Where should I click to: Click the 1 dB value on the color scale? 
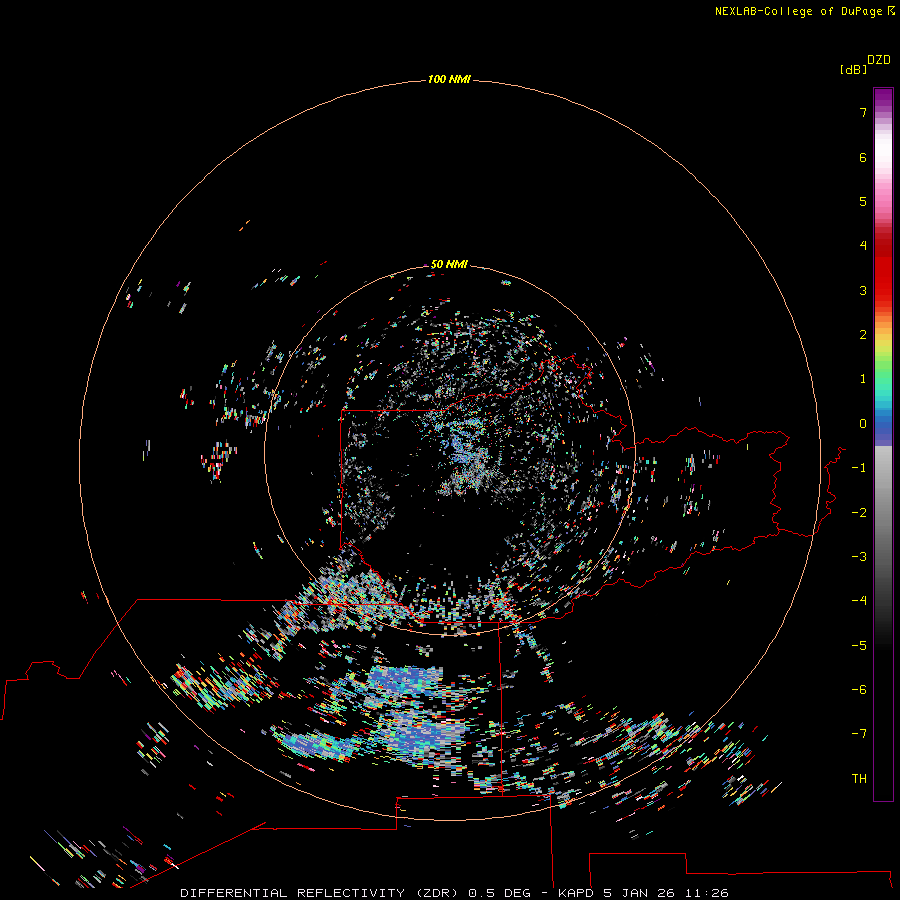[x=863, y=379]
